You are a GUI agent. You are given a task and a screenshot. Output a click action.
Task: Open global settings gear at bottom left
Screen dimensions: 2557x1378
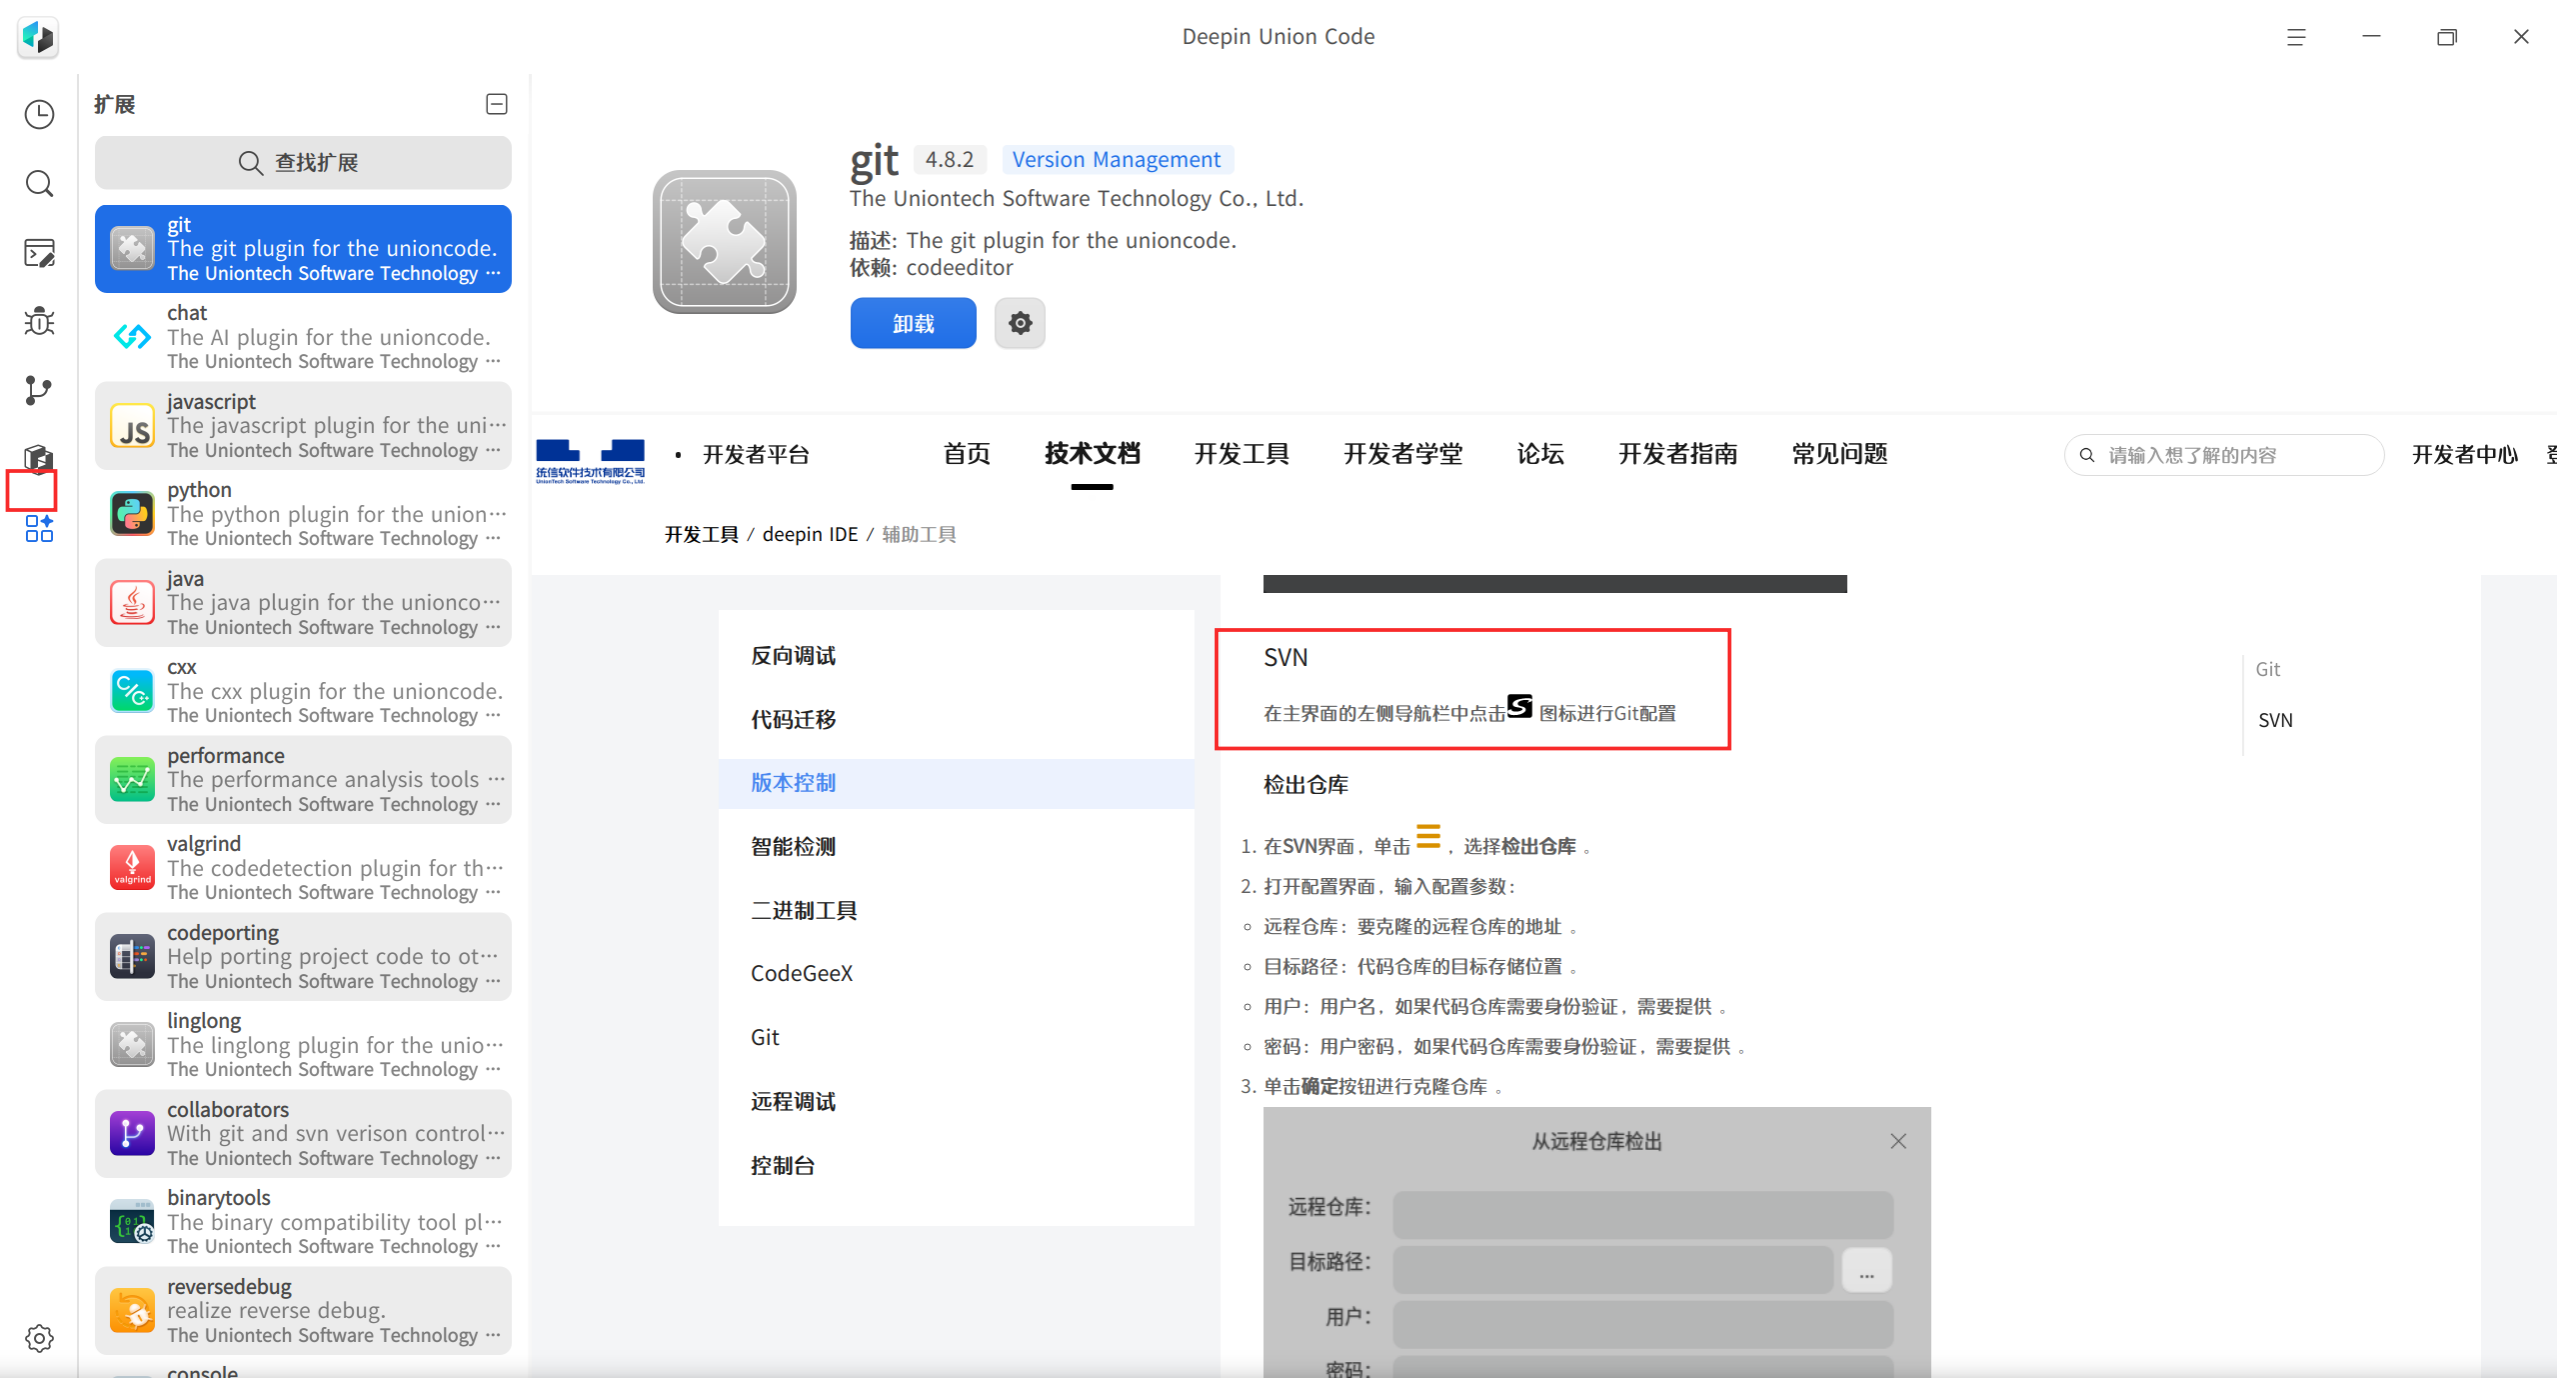(x=39, y=1338)
